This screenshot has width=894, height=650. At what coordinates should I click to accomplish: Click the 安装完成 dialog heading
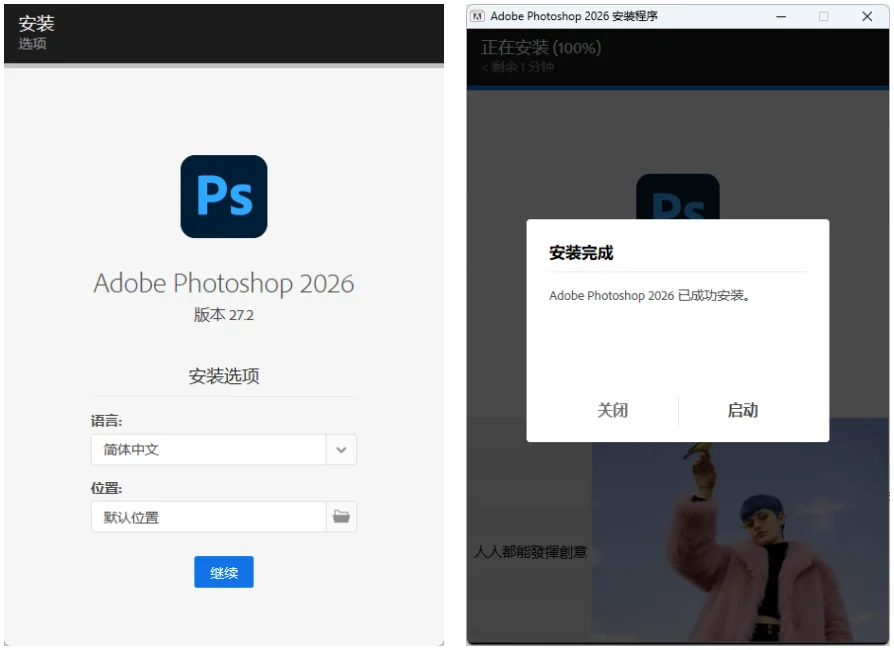[x=583, y=254]
